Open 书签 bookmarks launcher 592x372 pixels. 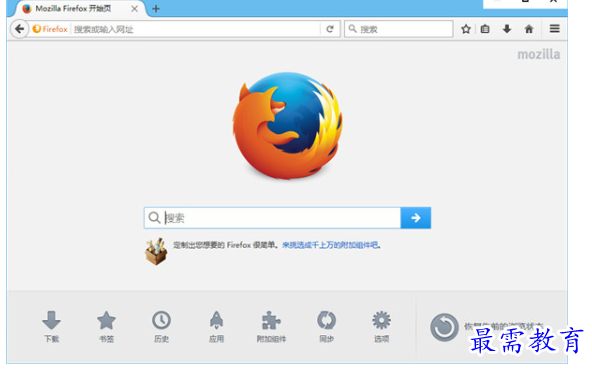[x=106, y=327]
